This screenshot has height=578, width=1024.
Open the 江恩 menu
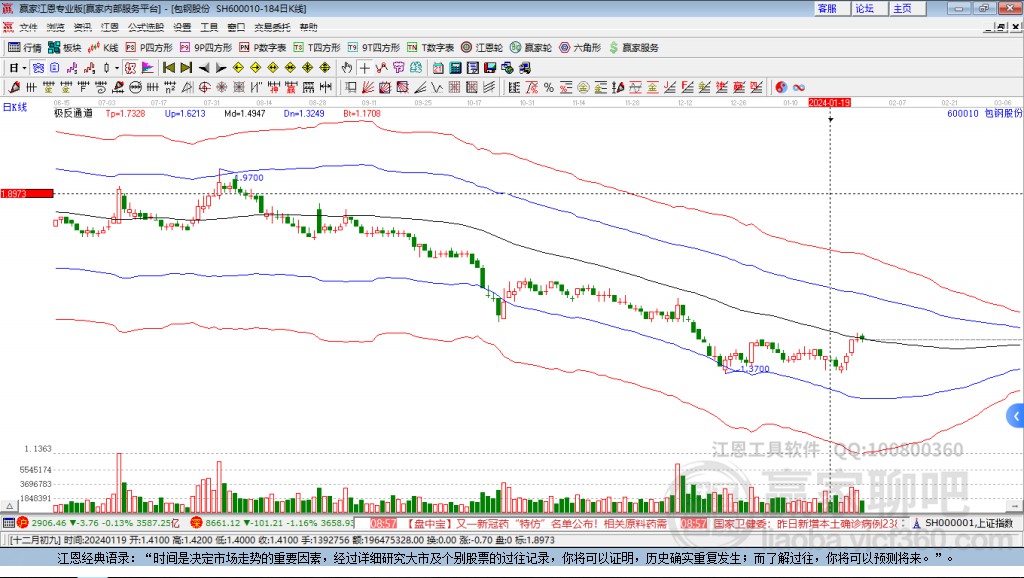110,27
